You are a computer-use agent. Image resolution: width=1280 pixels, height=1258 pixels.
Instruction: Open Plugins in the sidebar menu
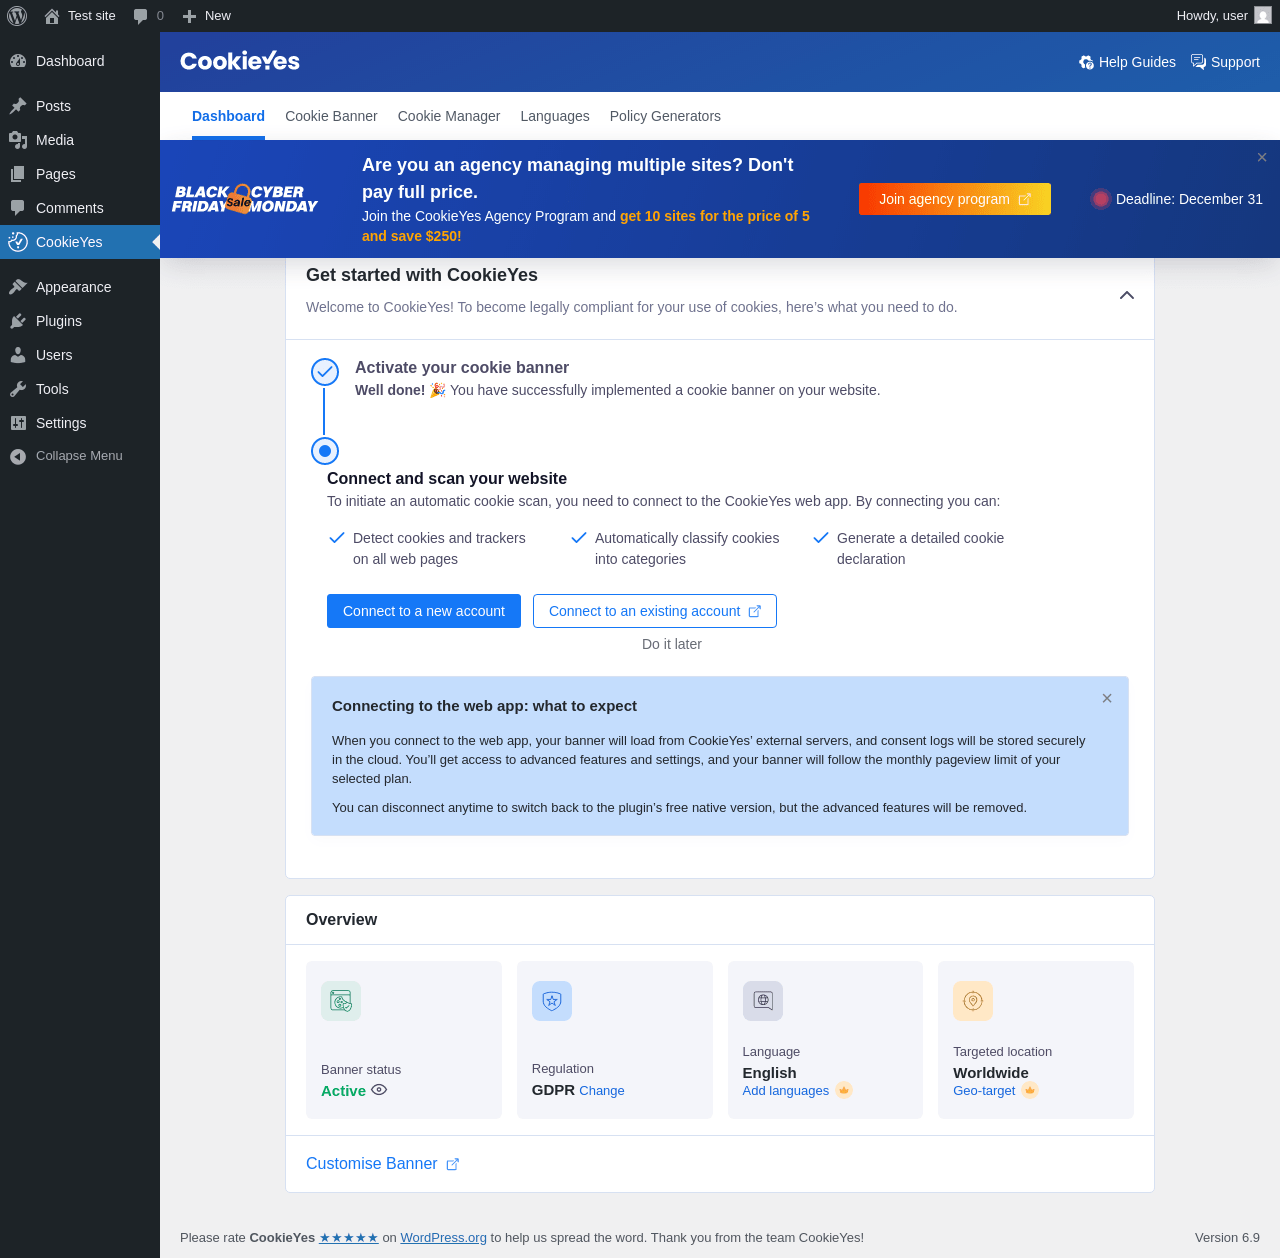click(80, 321)
